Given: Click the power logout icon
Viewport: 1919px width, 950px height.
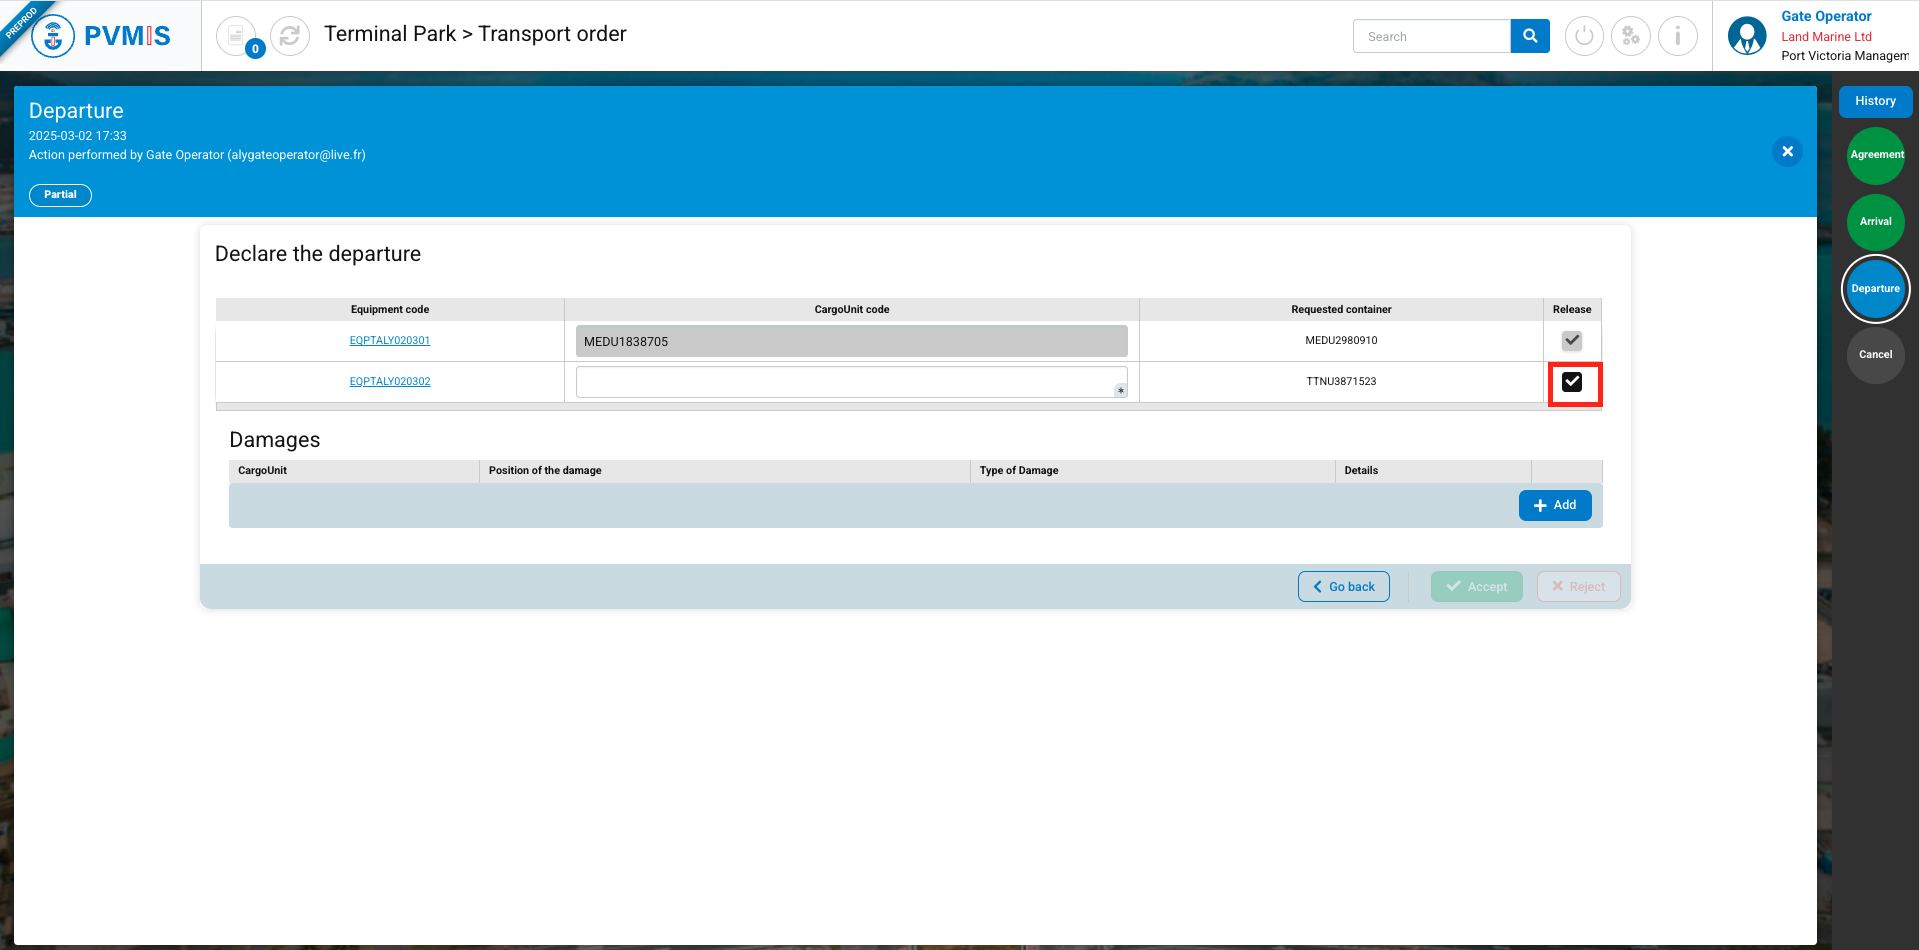Looking at the screenshot, I should pos(1583,37).
